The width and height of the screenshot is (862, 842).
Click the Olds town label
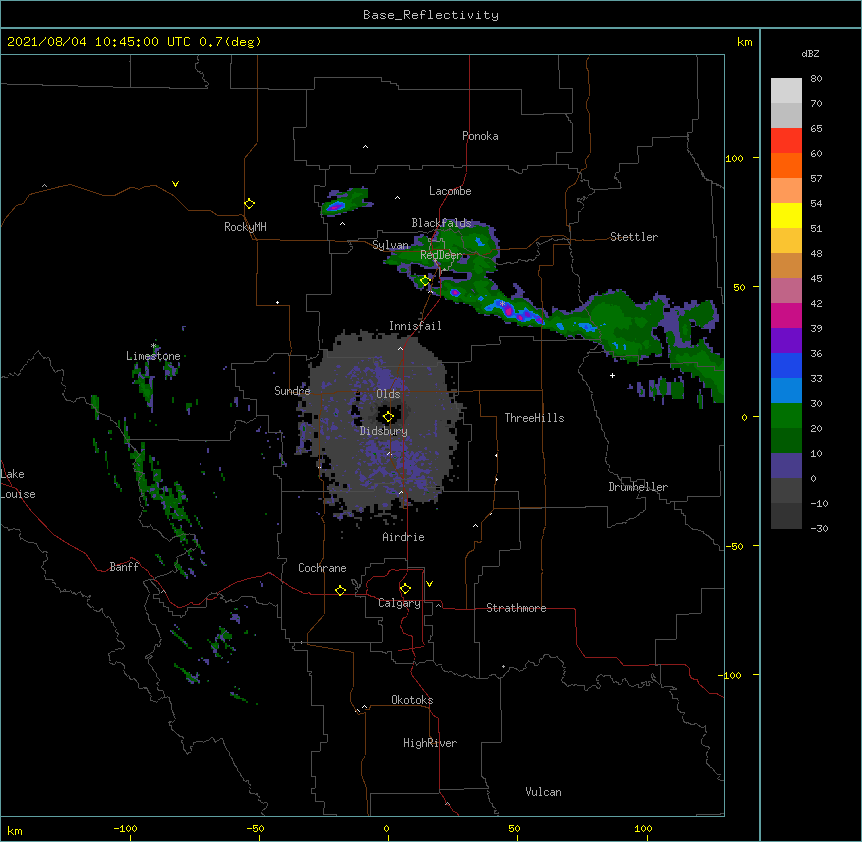pos(388,394)
